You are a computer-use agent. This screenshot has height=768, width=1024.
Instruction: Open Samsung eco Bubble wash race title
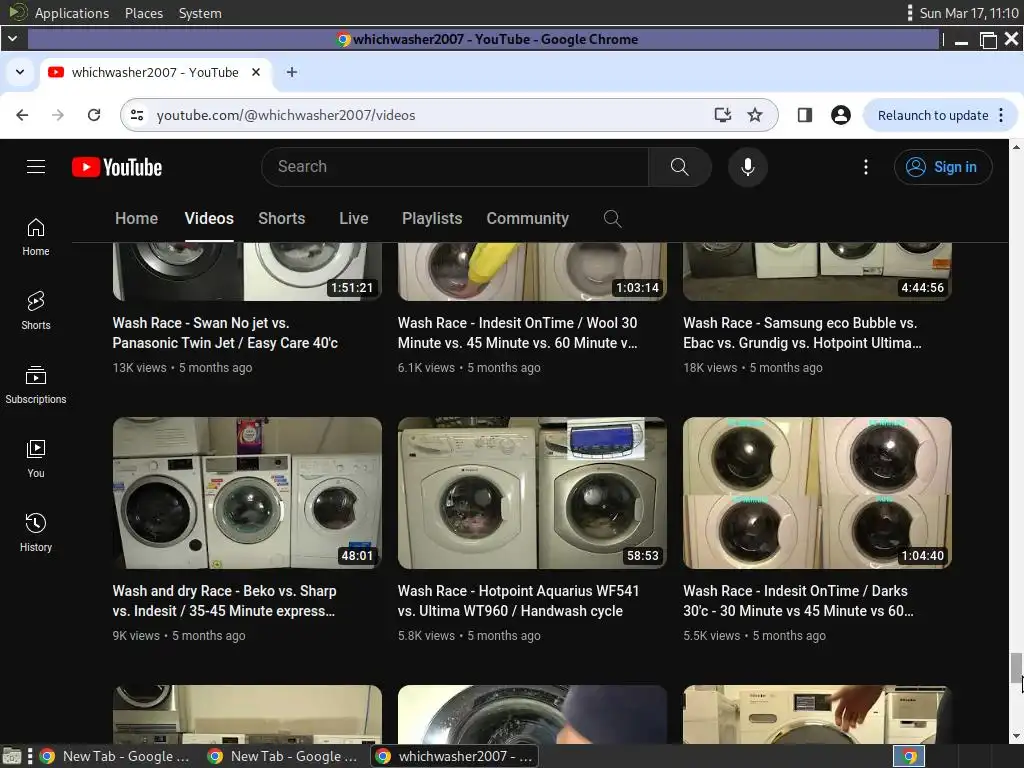(802, 332)
